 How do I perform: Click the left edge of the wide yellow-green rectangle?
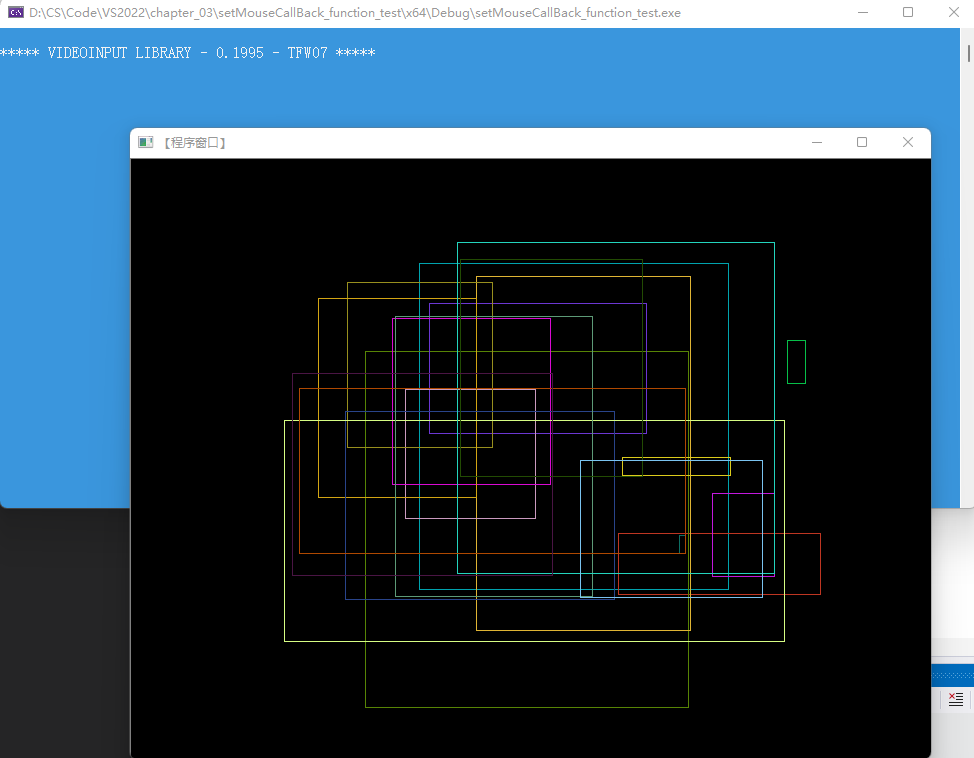(285, 530)
